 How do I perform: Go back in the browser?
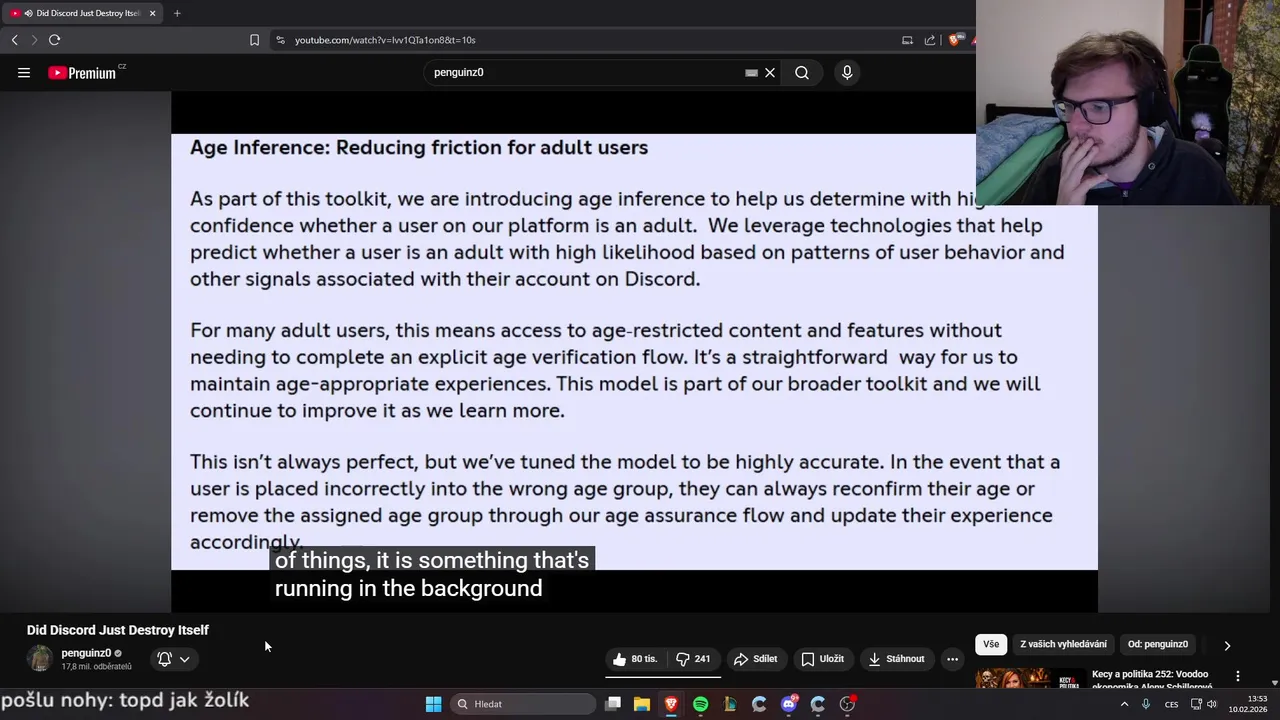click(14, 40)
